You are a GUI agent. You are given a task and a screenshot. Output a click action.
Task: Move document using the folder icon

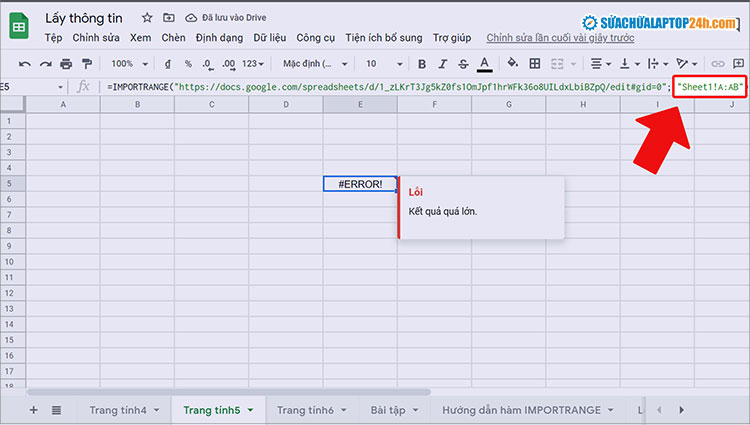168,18
